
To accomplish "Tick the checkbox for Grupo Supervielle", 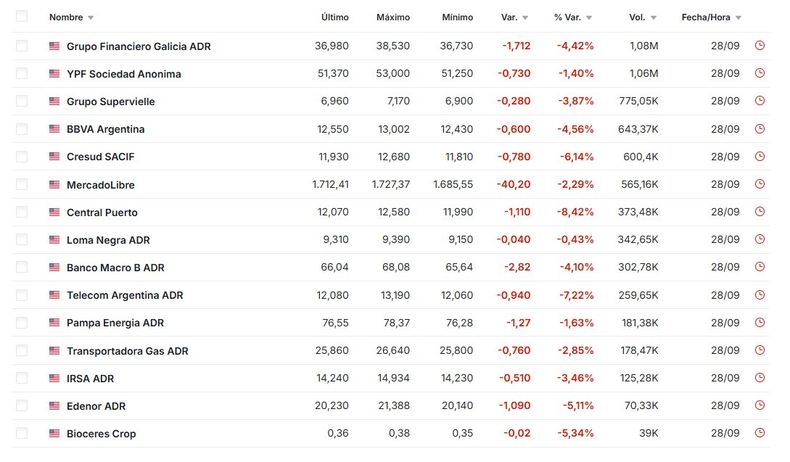I will coord(22,101).
